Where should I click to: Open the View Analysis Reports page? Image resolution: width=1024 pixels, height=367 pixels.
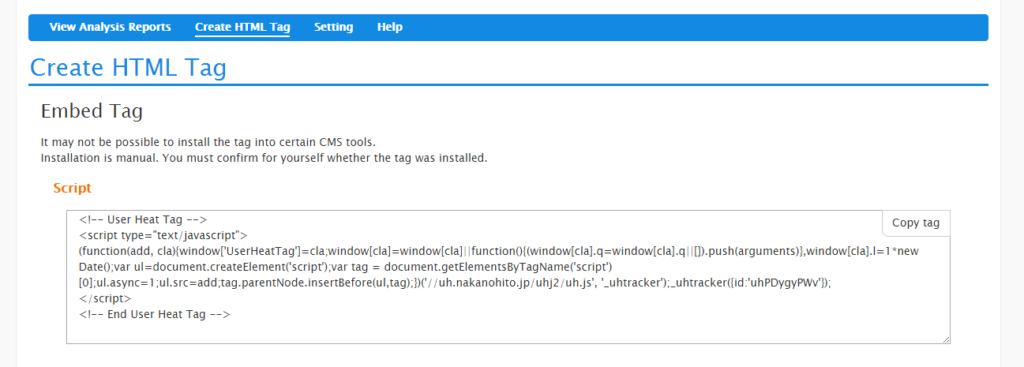(x=110, y=27)
